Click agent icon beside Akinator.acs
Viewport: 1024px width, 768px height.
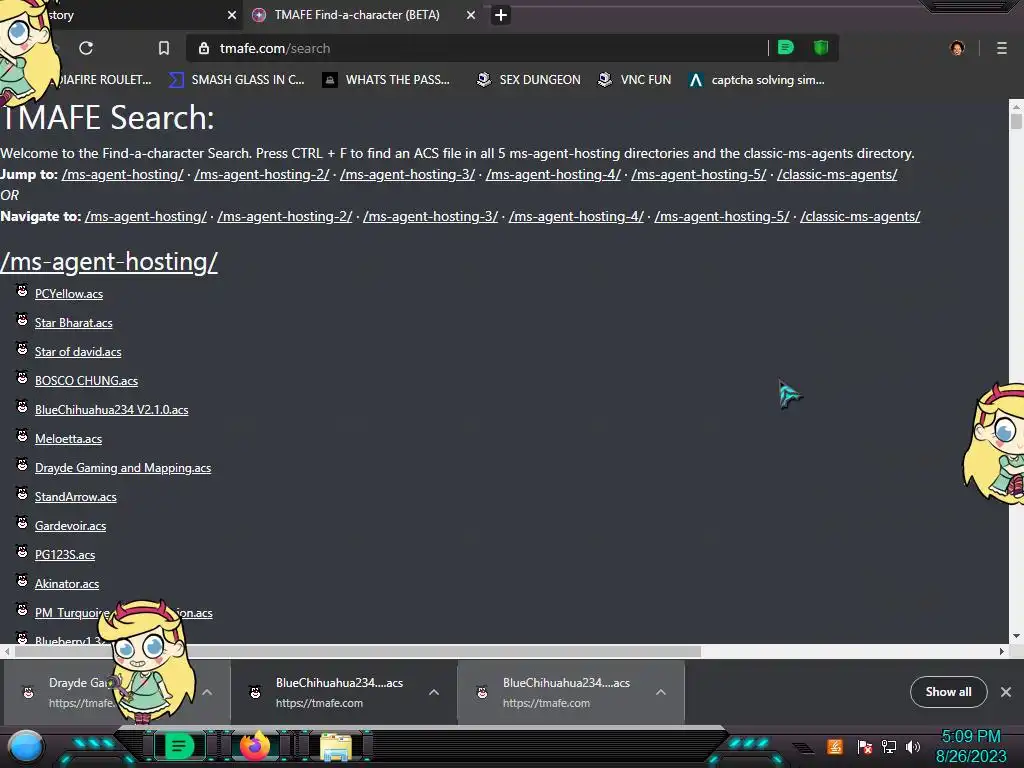22,581
